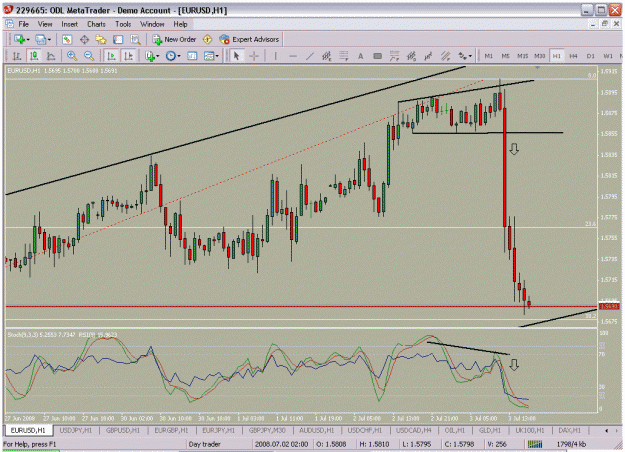Viewport: 625px width, 452px height.
Task: Click the New Order button
Action: coord(175,39)
